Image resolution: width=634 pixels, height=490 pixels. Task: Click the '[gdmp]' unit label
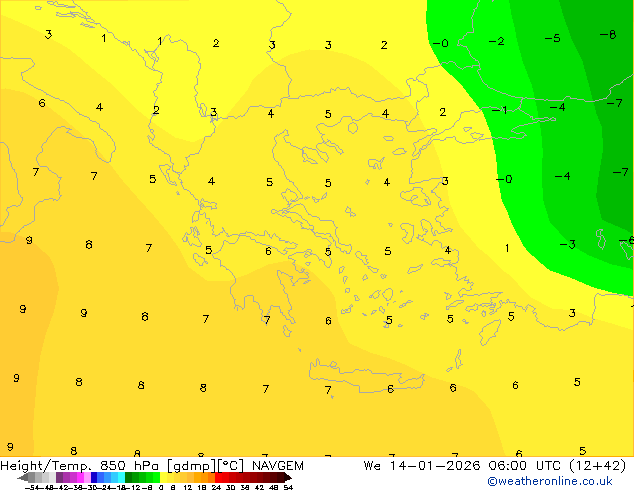pyautogui.click(x=192, y=466)
